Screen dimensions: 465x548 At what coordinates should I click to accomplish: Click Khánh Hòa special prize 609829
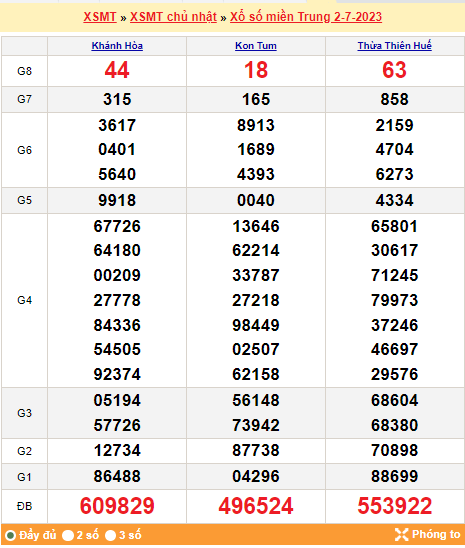coord(117,506)
